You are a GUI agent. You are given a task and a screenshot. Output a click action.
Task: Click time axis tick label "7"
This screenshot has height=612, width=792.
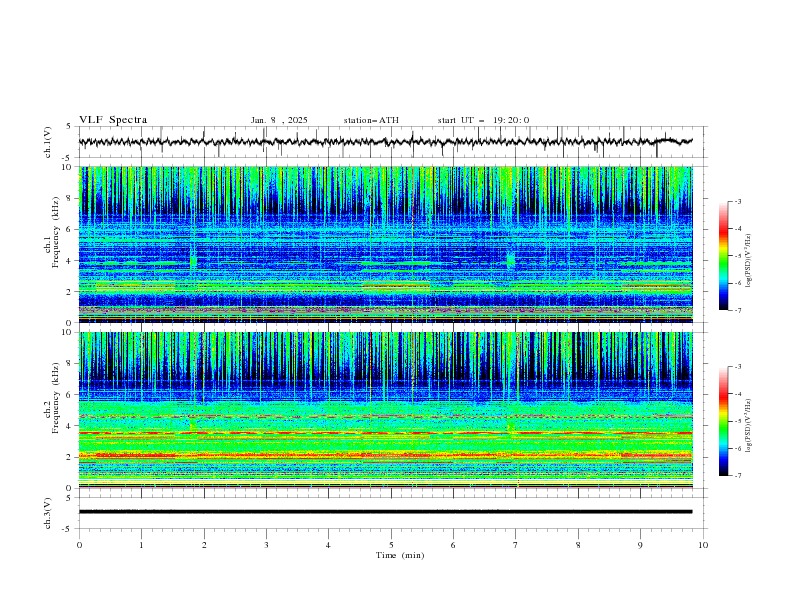pyautogui.click(x=516, y=545)
